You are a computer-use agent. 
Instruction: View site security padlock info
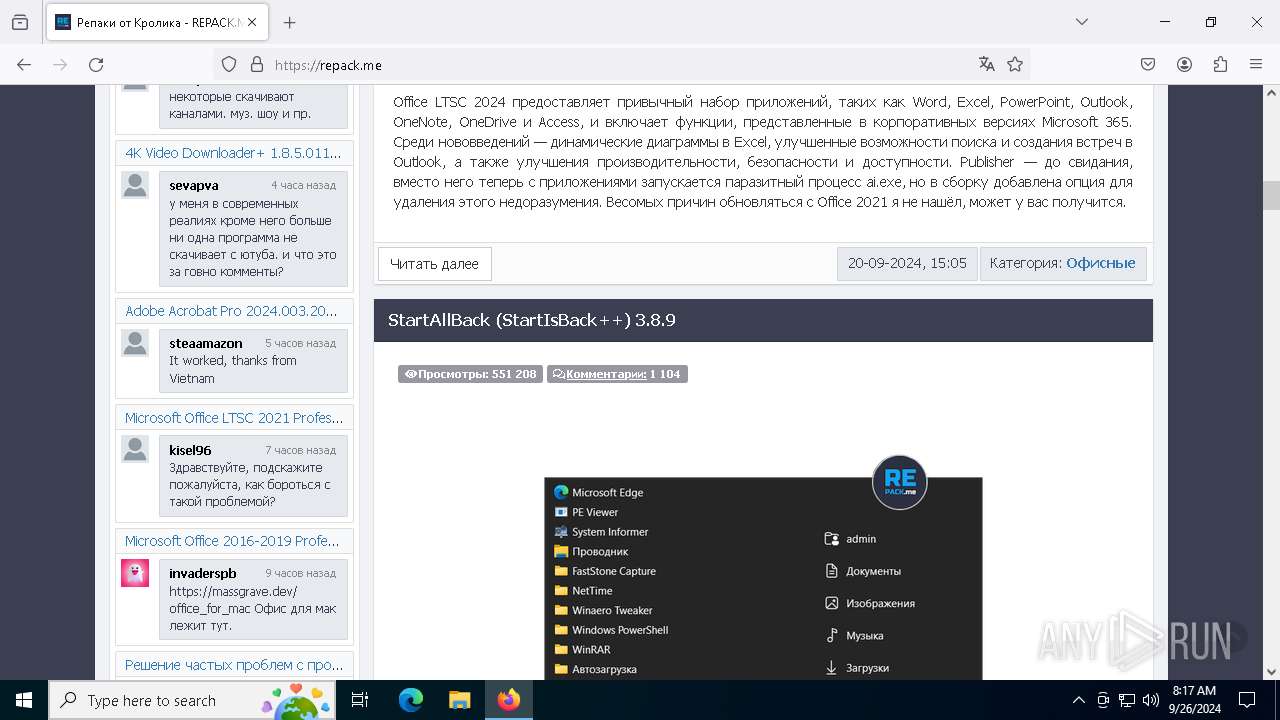tap(257, 64)
